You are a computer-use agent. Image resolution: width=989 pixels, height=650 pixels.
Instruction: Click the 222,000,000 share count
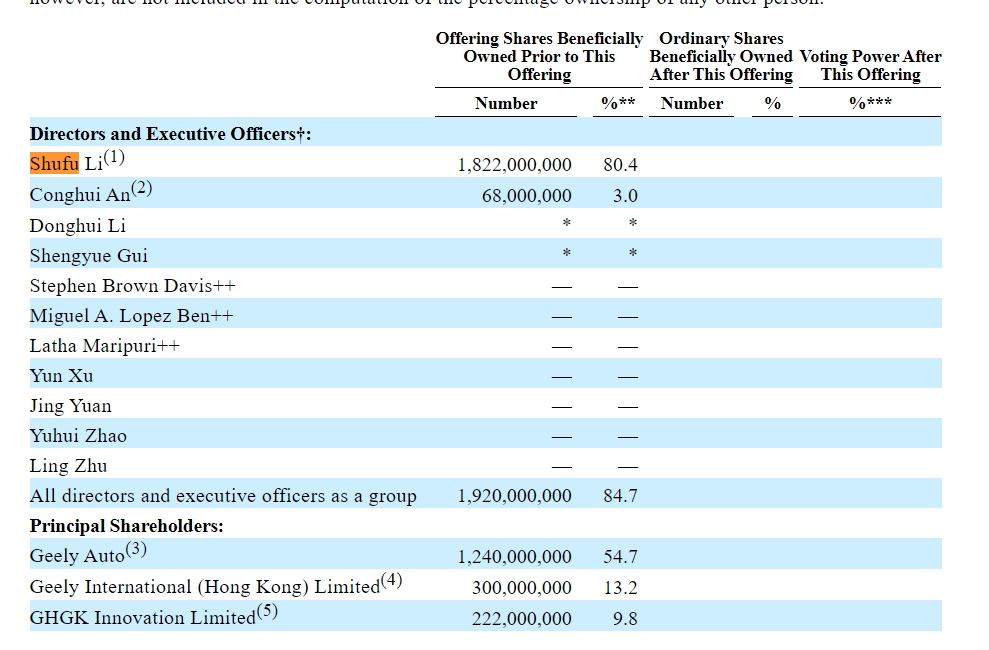pos(522,618)
